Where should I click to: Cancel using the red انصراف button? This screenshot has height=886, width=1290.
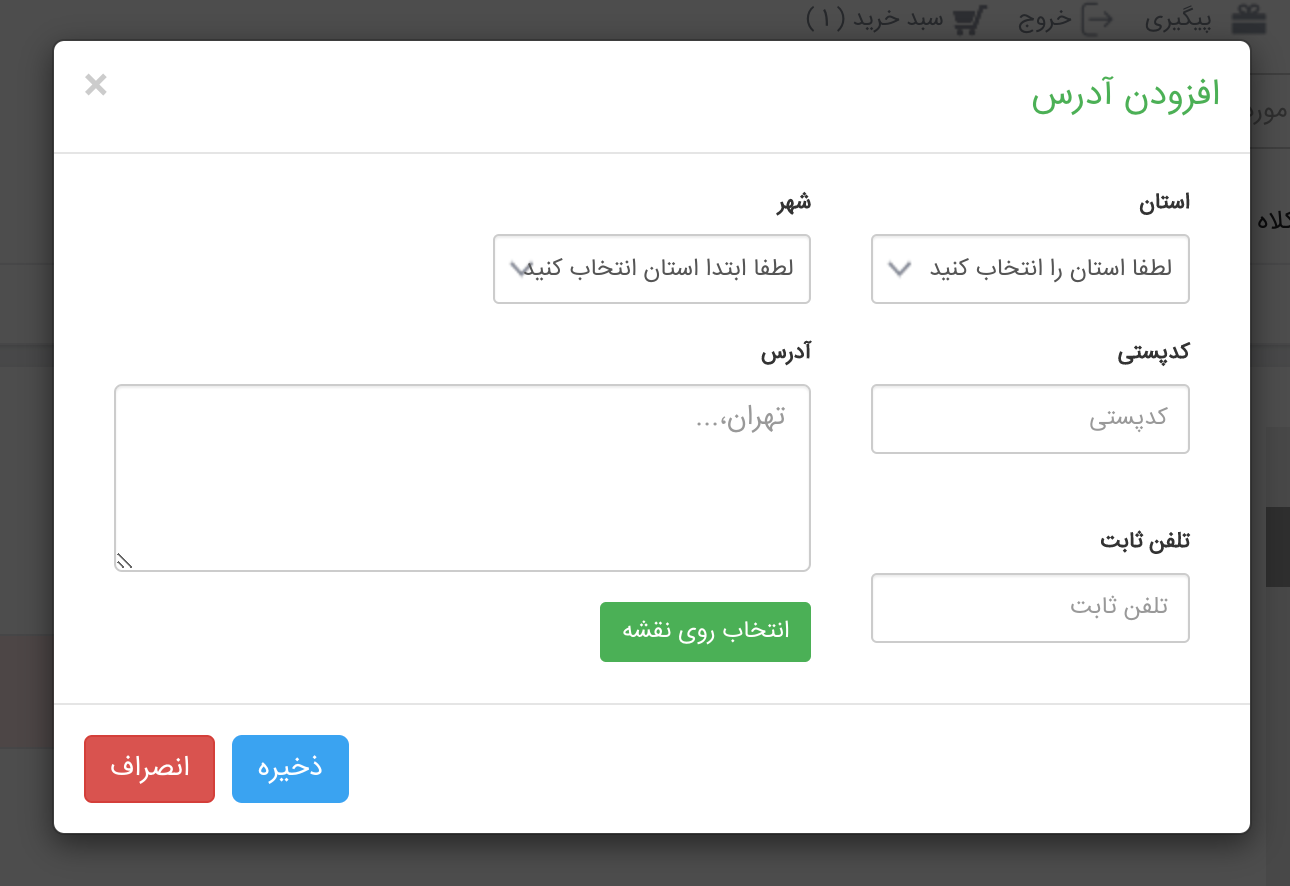149,768
